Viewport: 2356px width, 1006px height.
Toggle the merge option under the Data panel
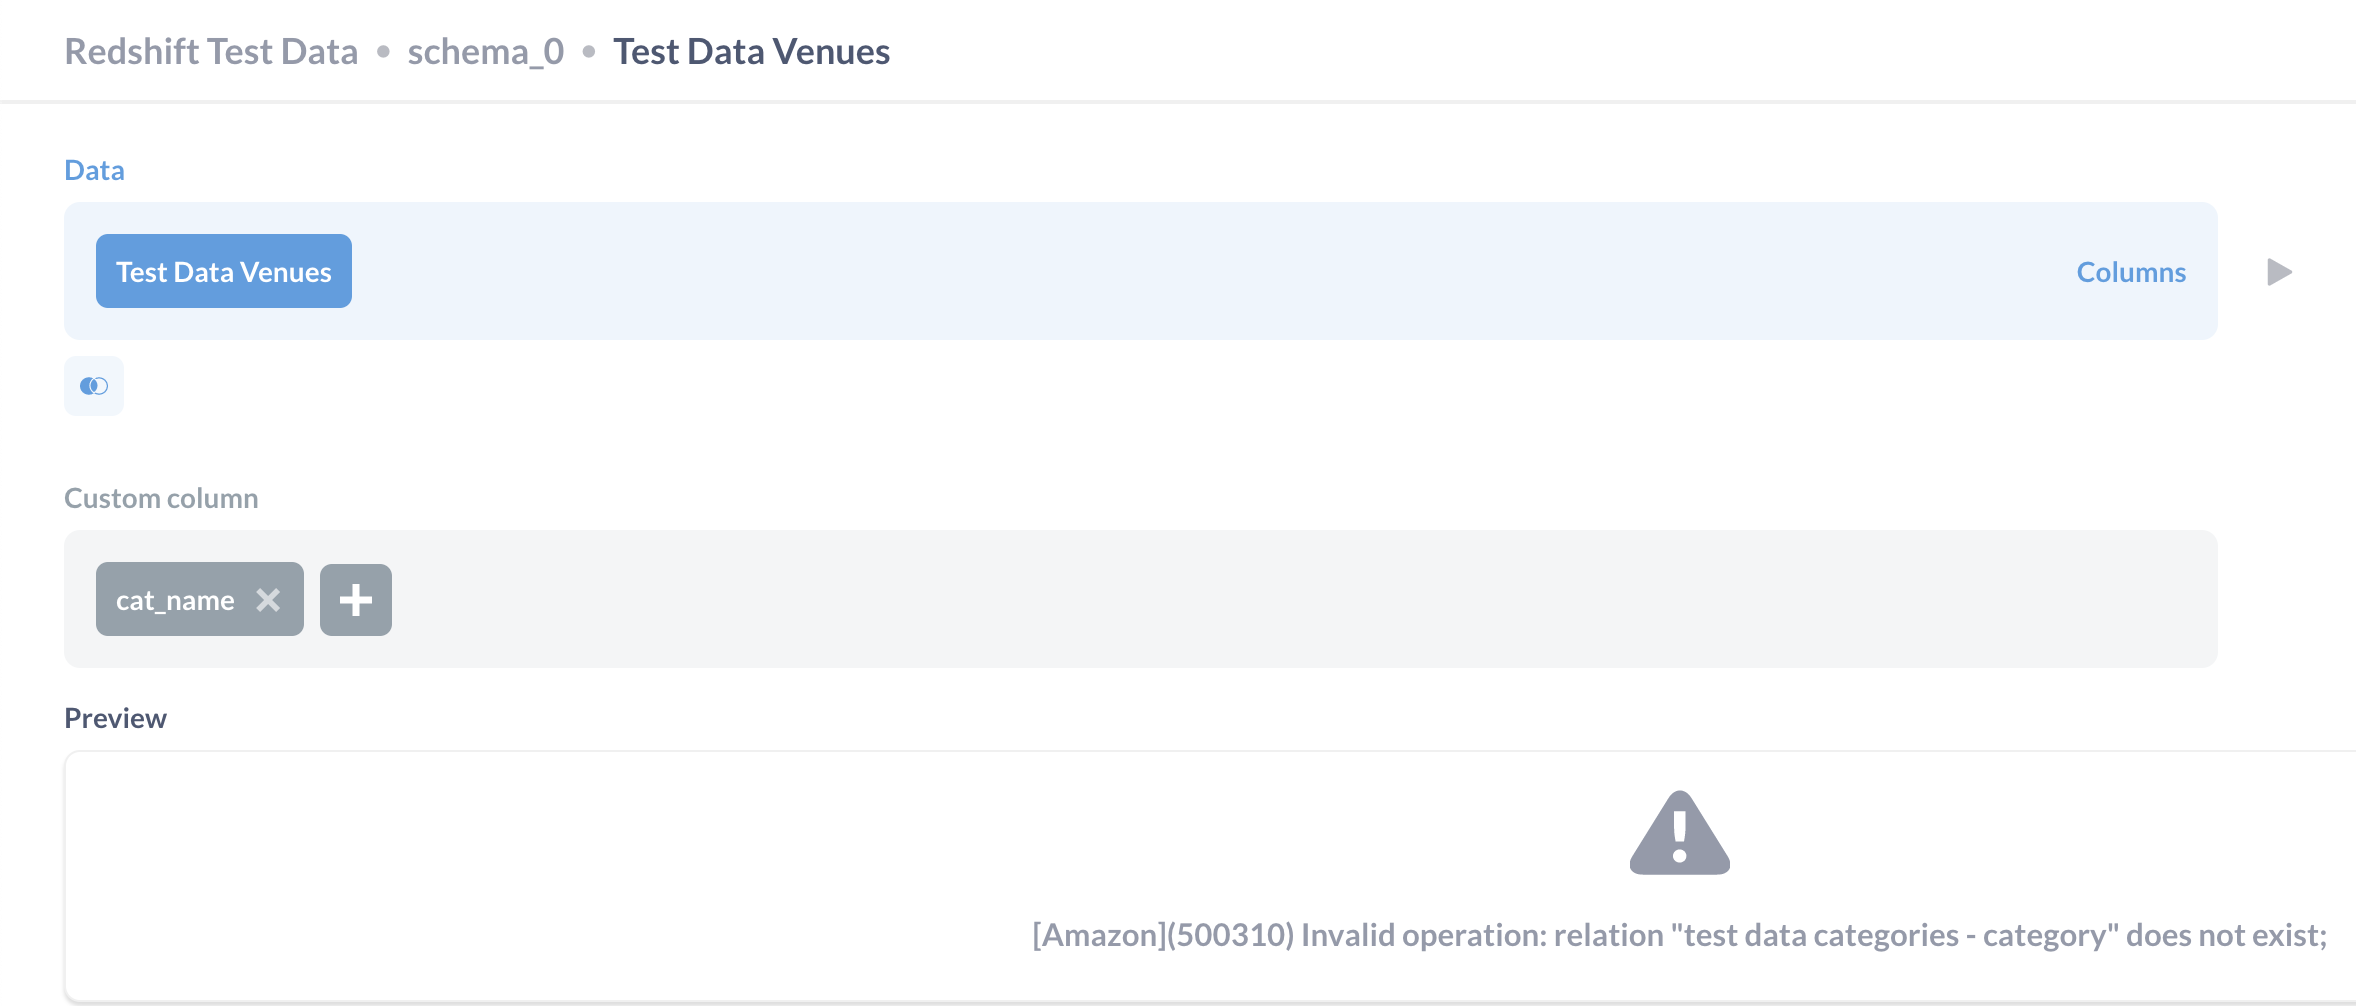pyautogui.click(x=93, y=386)
